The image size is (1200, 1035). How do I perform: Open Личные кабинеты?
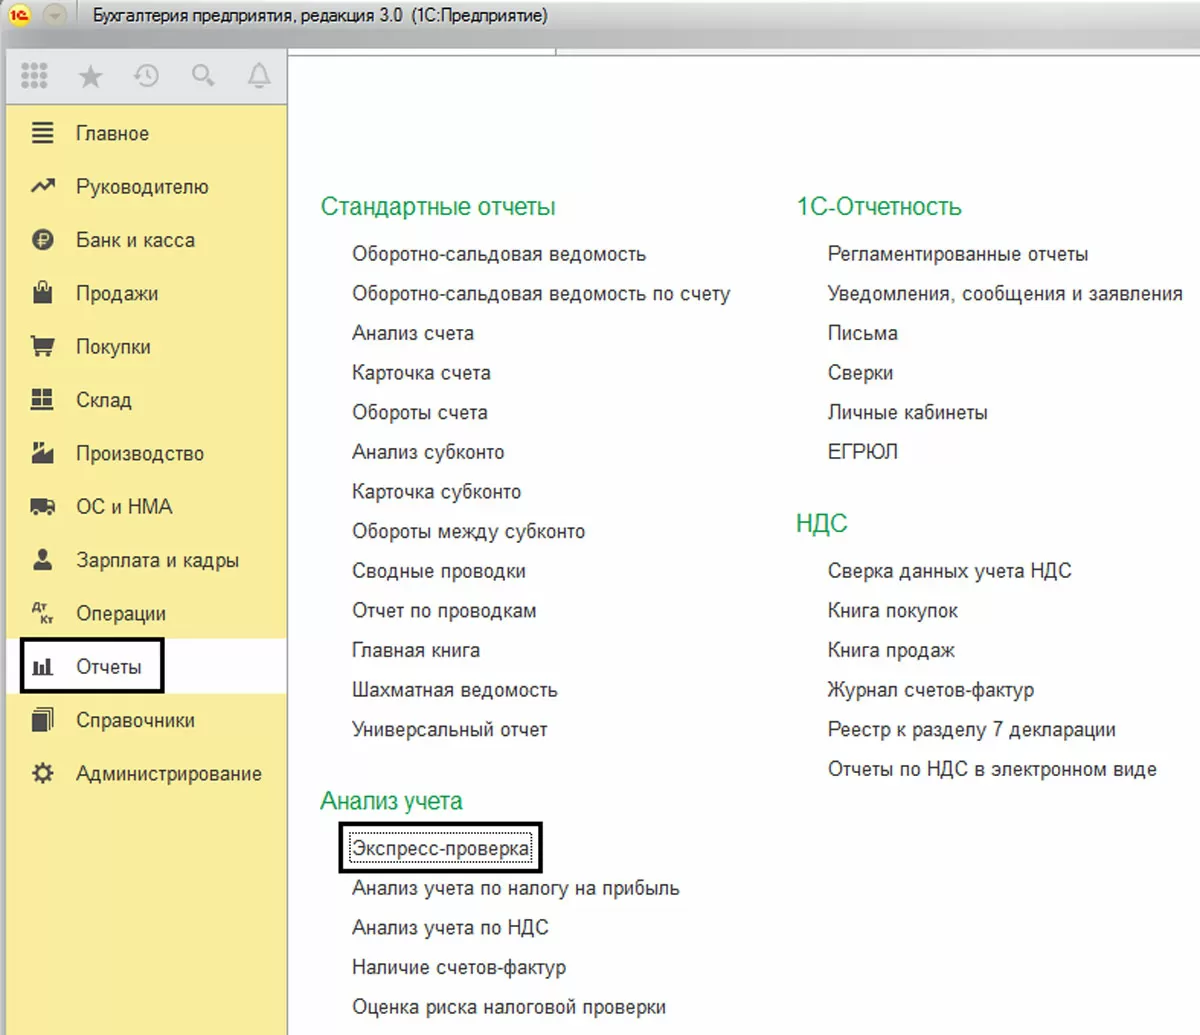[908, 412]
